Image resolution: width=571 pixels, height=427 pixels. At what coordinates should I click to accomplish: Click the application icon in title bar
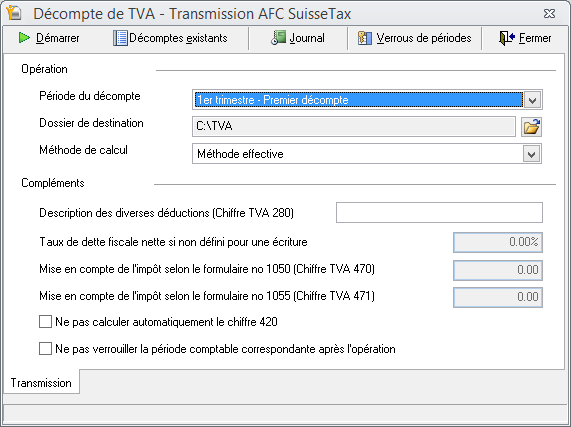click(x=14, y=13)
